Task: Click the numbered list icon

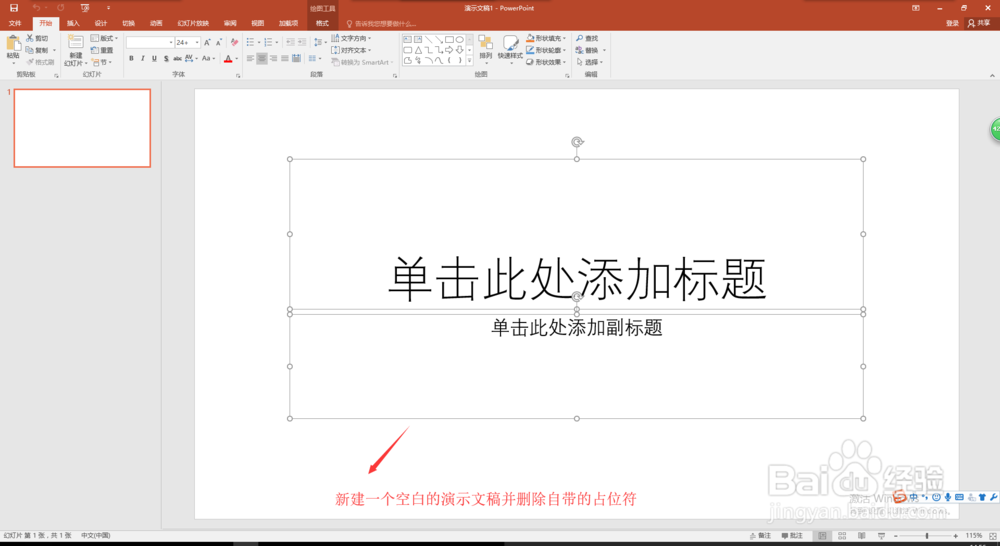Action: coord(268,42)
